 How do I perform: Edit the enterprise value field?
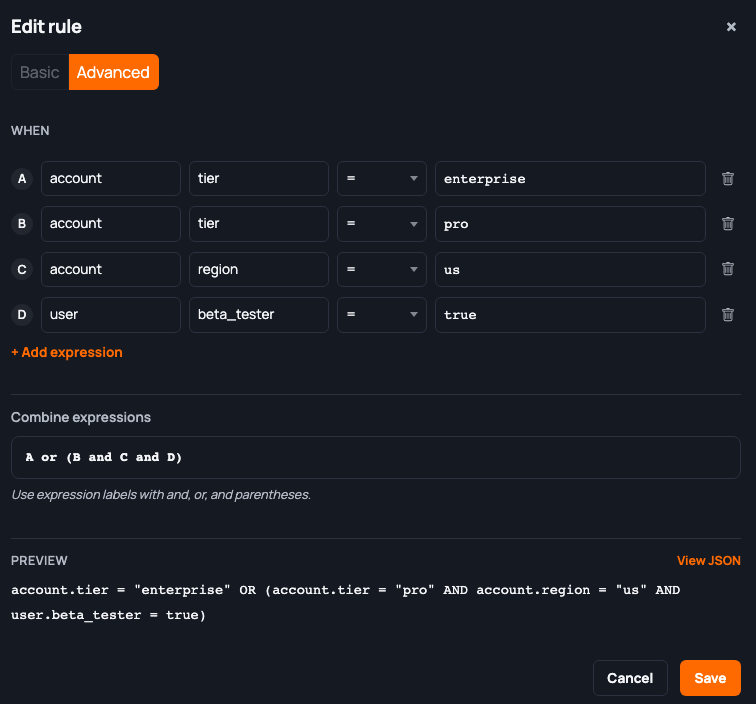coord(570,178)
